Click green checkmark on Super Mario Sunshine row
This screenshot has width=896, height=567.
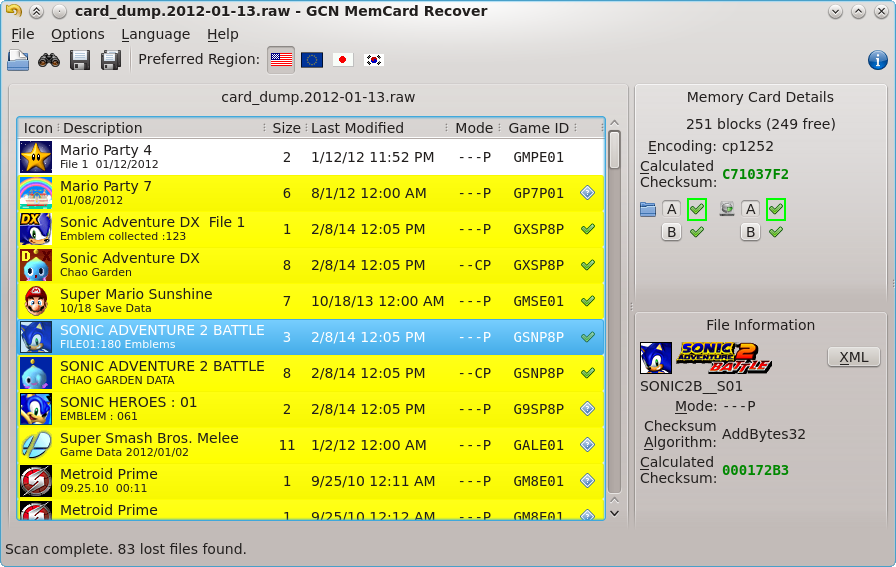[x=587, y=301]
